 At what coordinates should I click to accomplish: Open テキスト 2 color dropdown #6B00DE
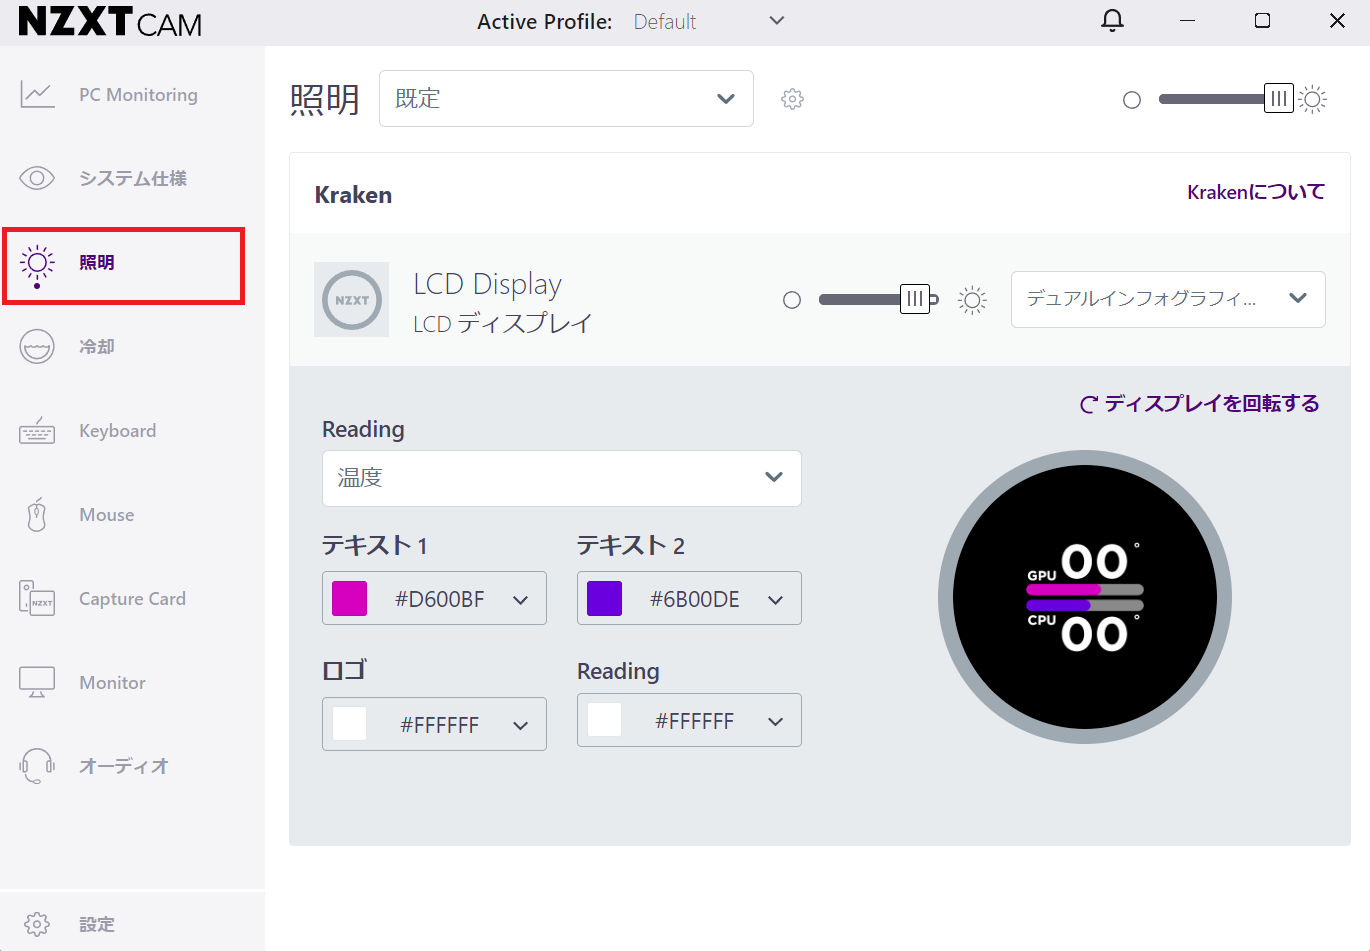click(689, 598)
